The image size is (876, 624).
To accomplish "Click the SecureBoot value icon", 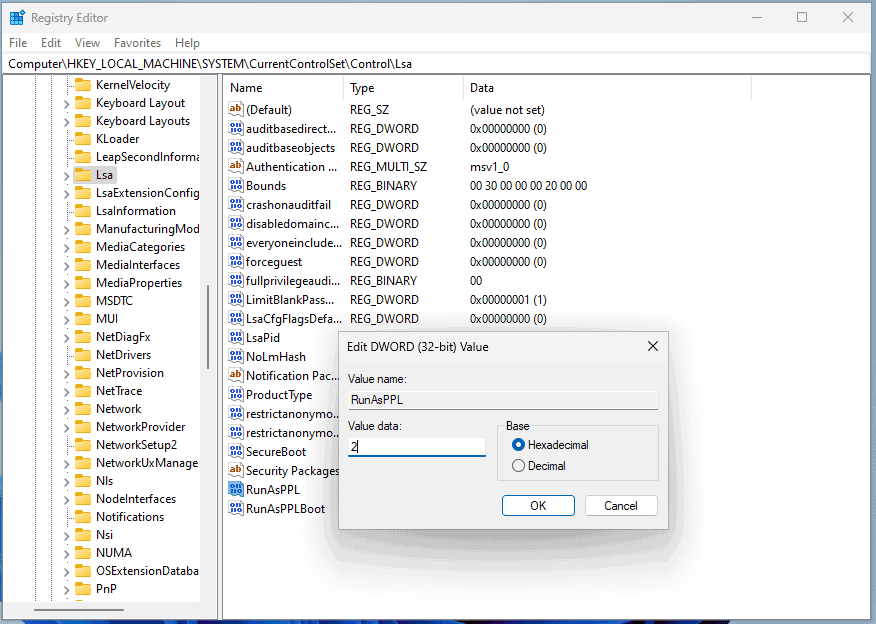I will [236, 451].
